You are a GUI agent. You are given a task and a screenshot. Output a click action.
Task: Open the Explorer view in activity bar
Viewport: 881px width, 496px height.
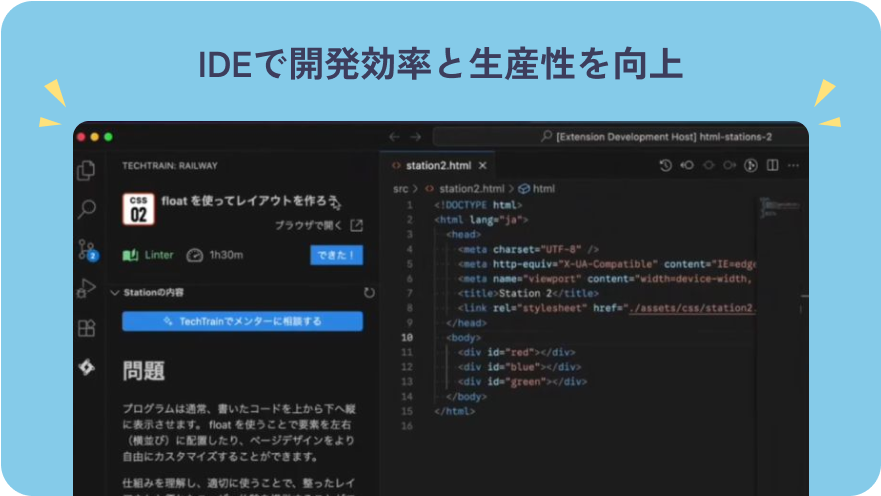point(87,170)
